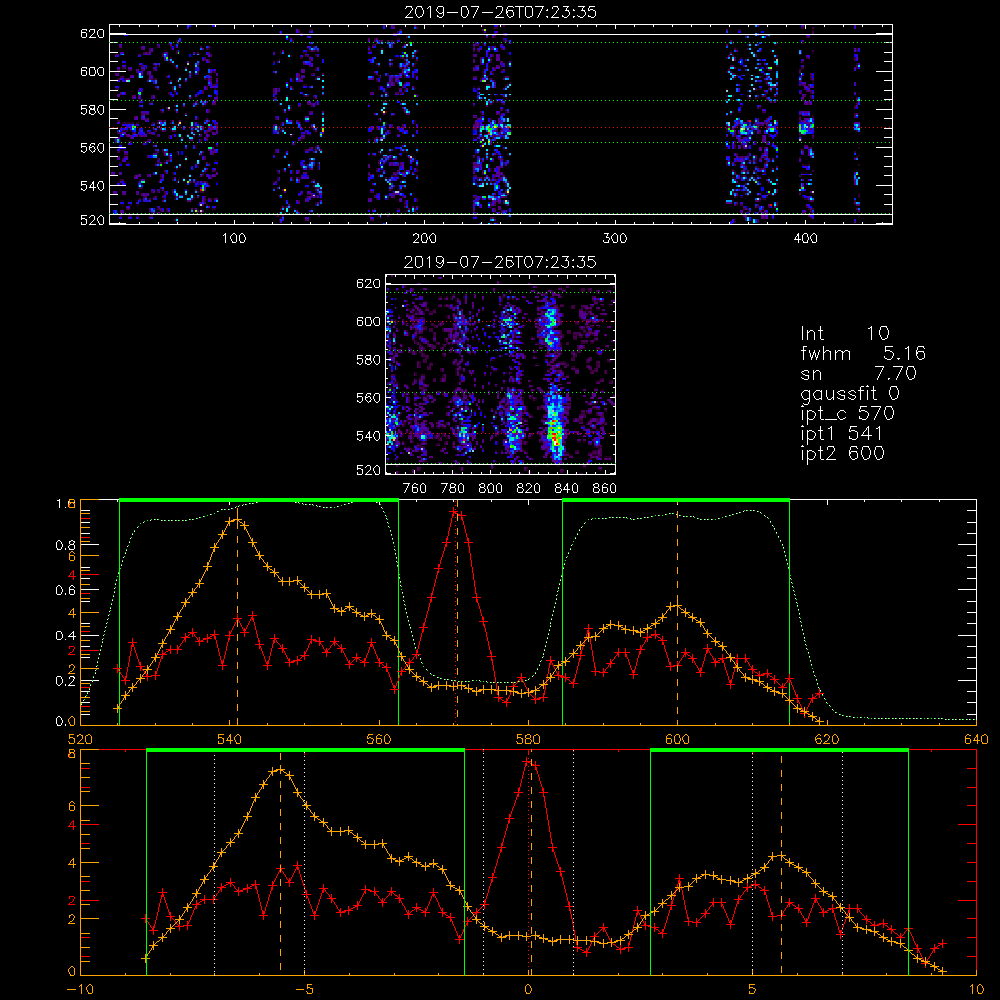Click x-axis label 640 of upper profile plot
The width and height of the screenshot is (1000, 1000).
pos(976,740)
